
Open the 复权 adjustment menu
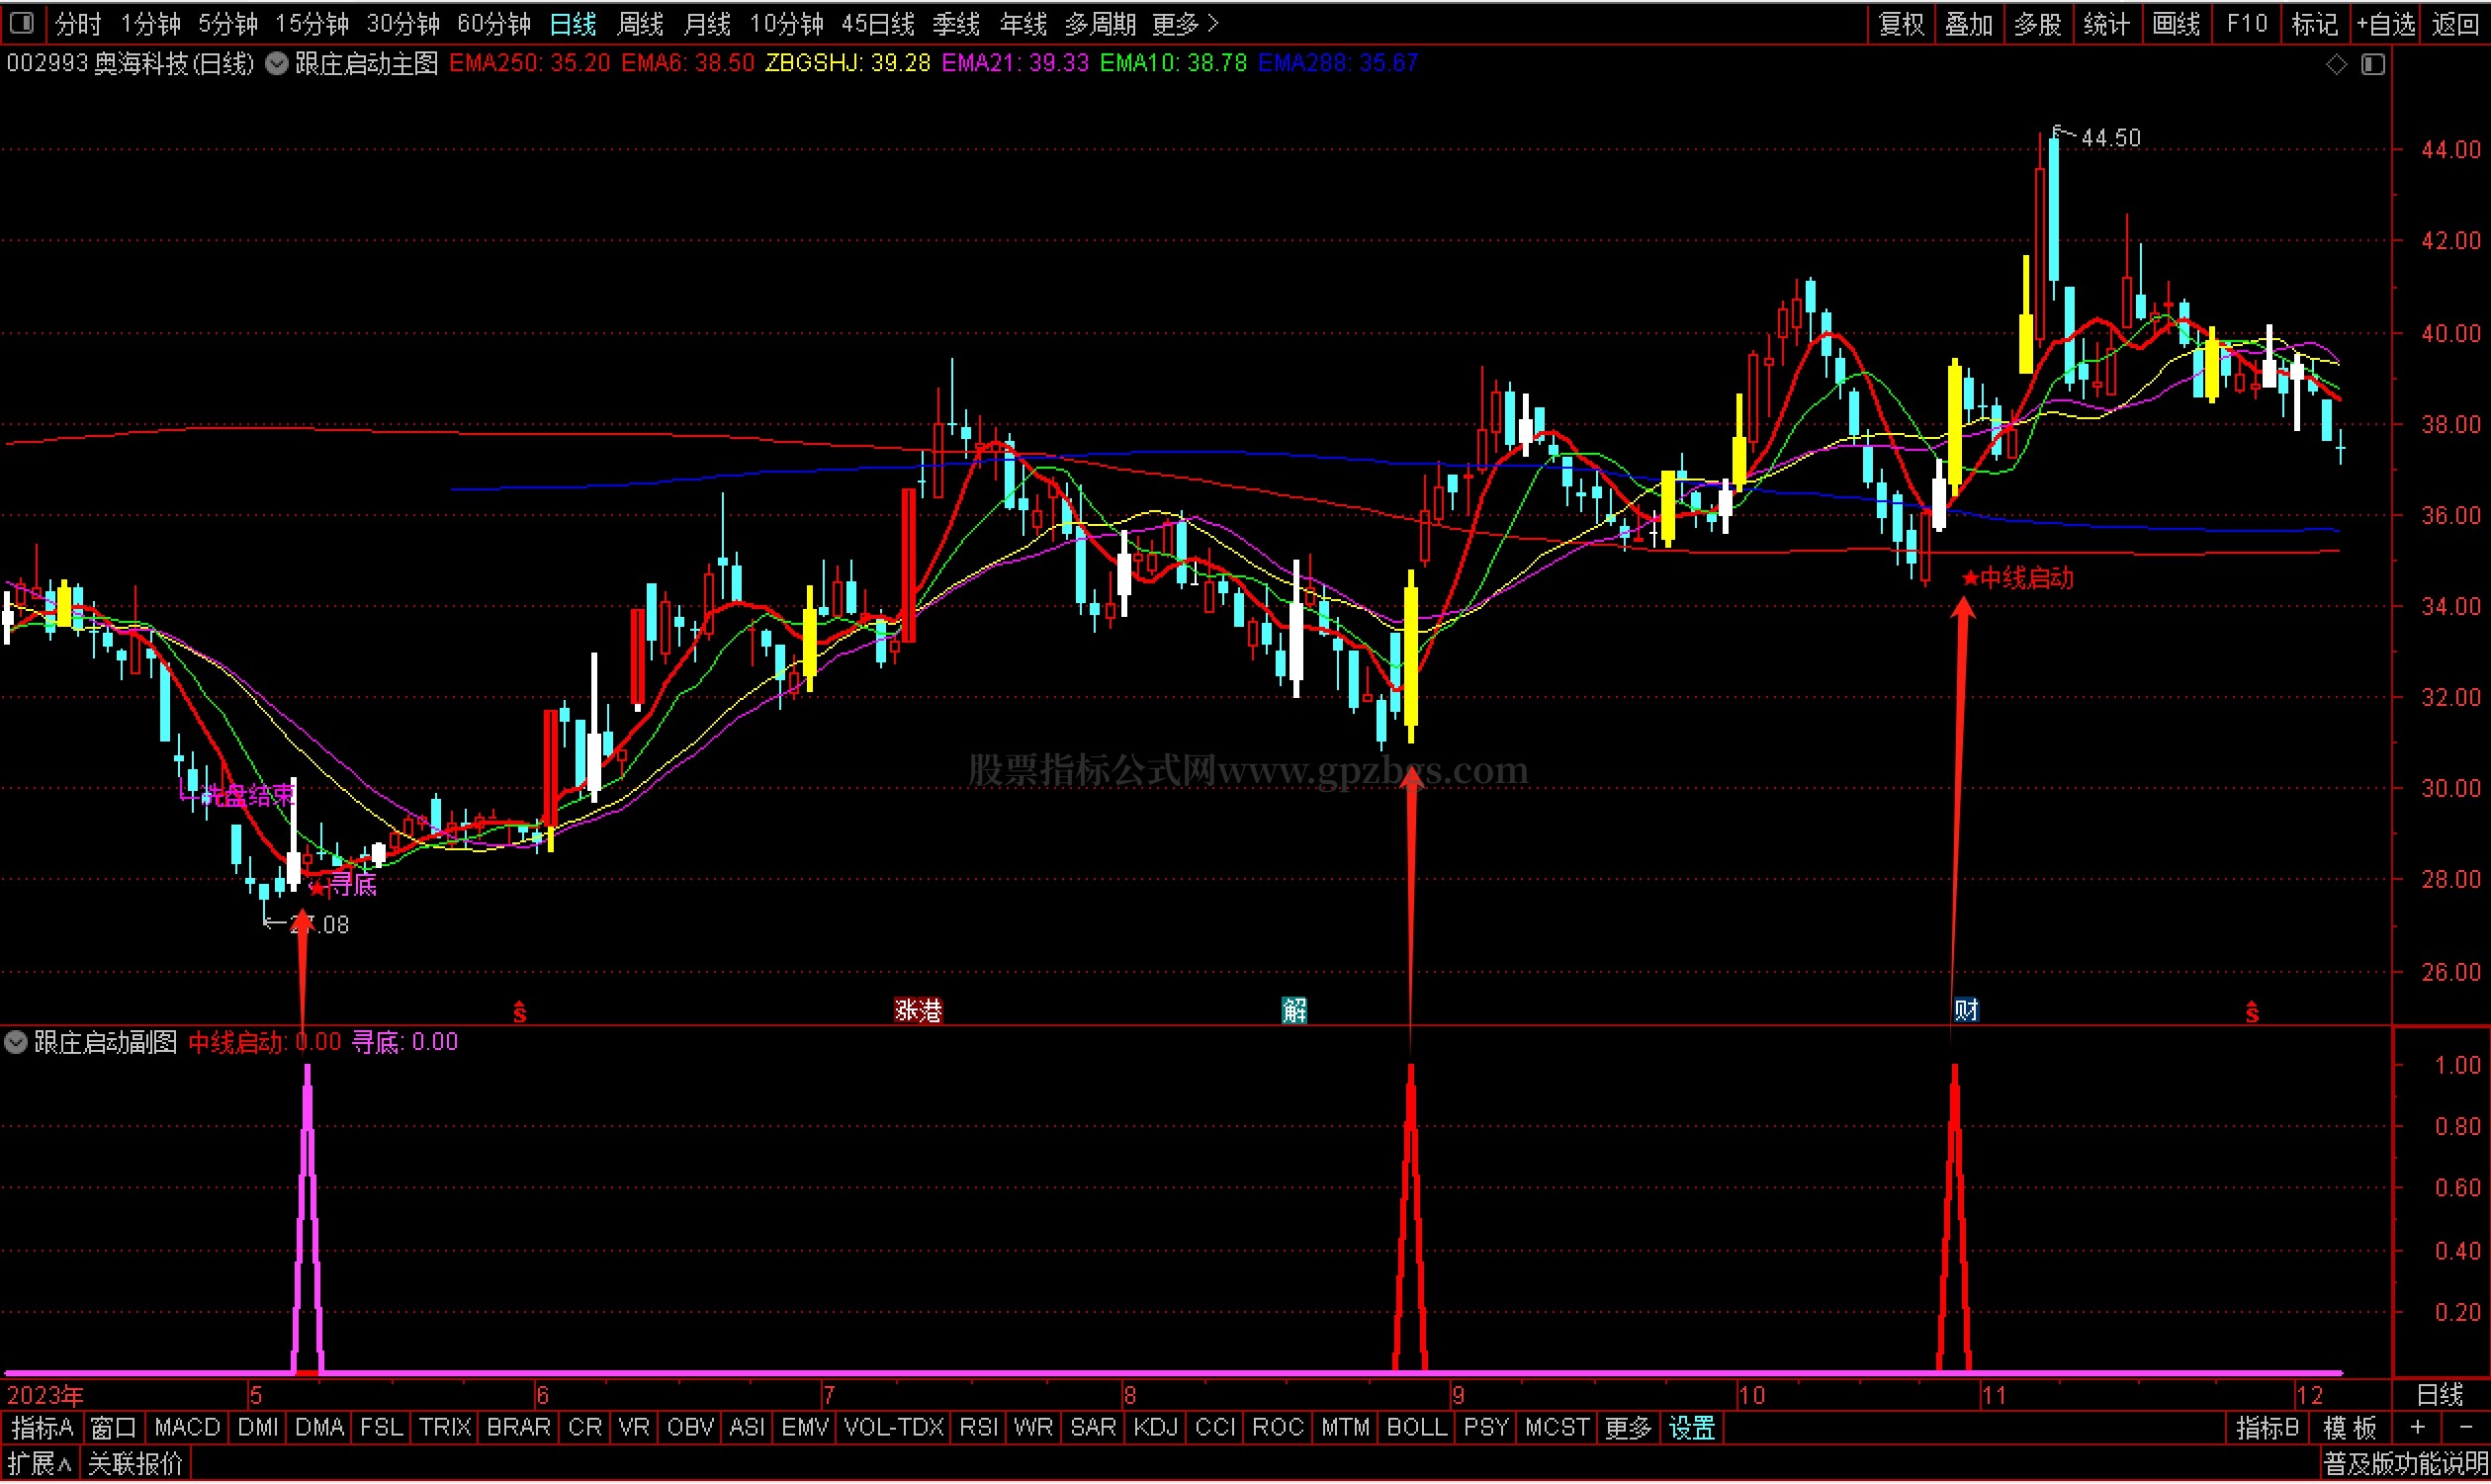[x=1902, y=23]
